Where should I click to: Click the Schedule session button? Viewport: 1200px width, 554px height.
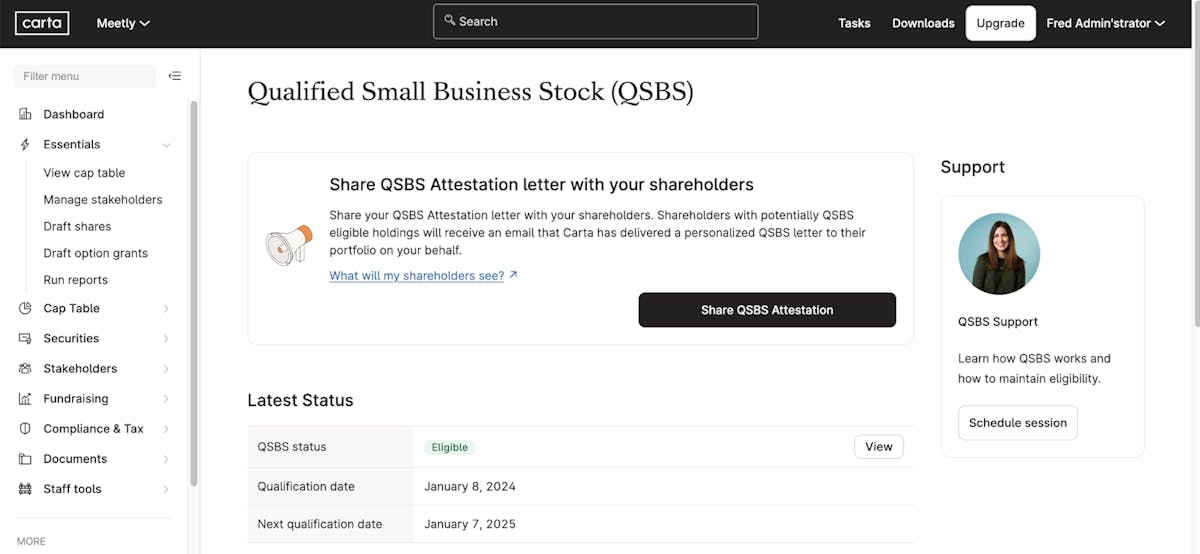pyautogui.click(x=1017, y=423)
